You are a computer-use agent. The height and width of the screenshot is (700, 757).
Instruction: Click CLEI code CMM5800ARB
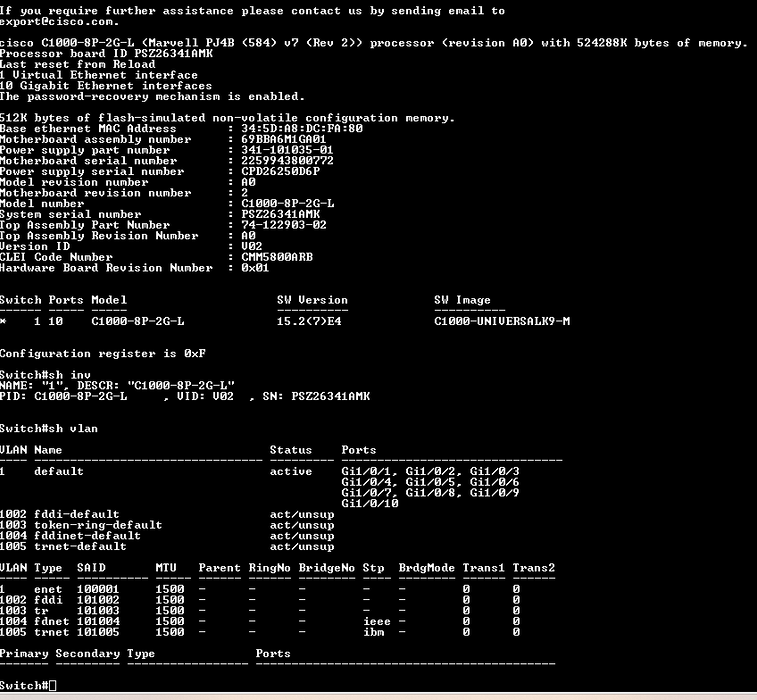click(277, 257)
